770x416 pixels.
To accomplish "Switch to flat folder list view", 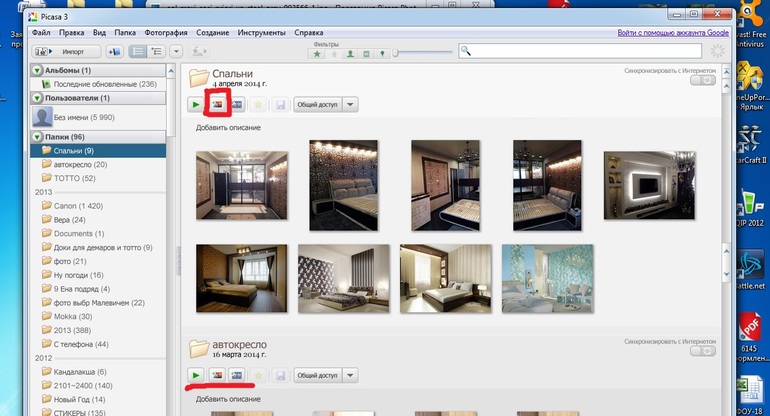I will (x=138, y=51).
